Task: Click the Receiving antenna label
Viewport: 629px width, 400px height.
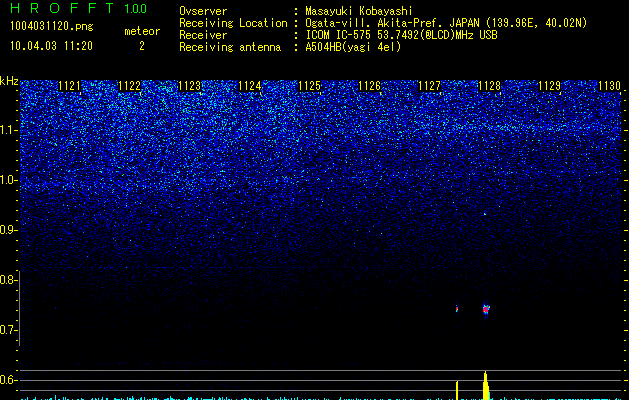Action: pos(230,47)
